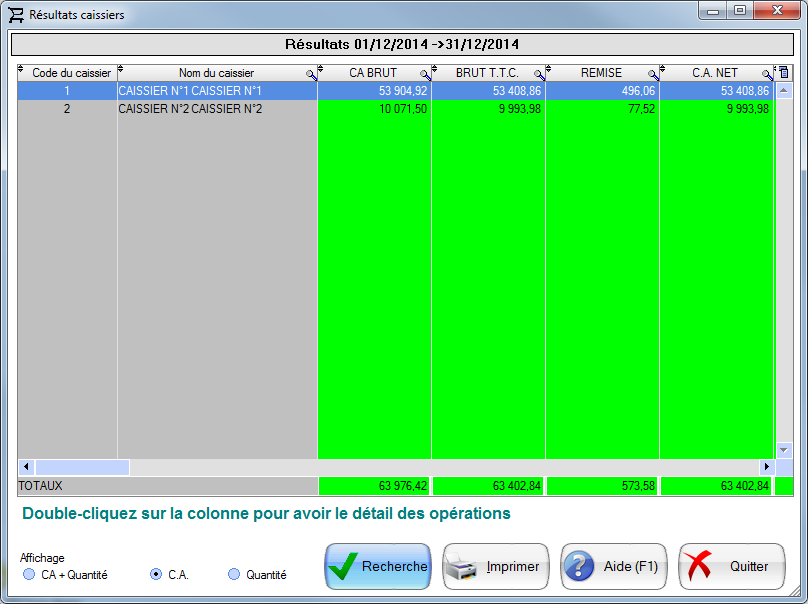Click the sort arrow on Code du caissier header

[x=22, y=70]
